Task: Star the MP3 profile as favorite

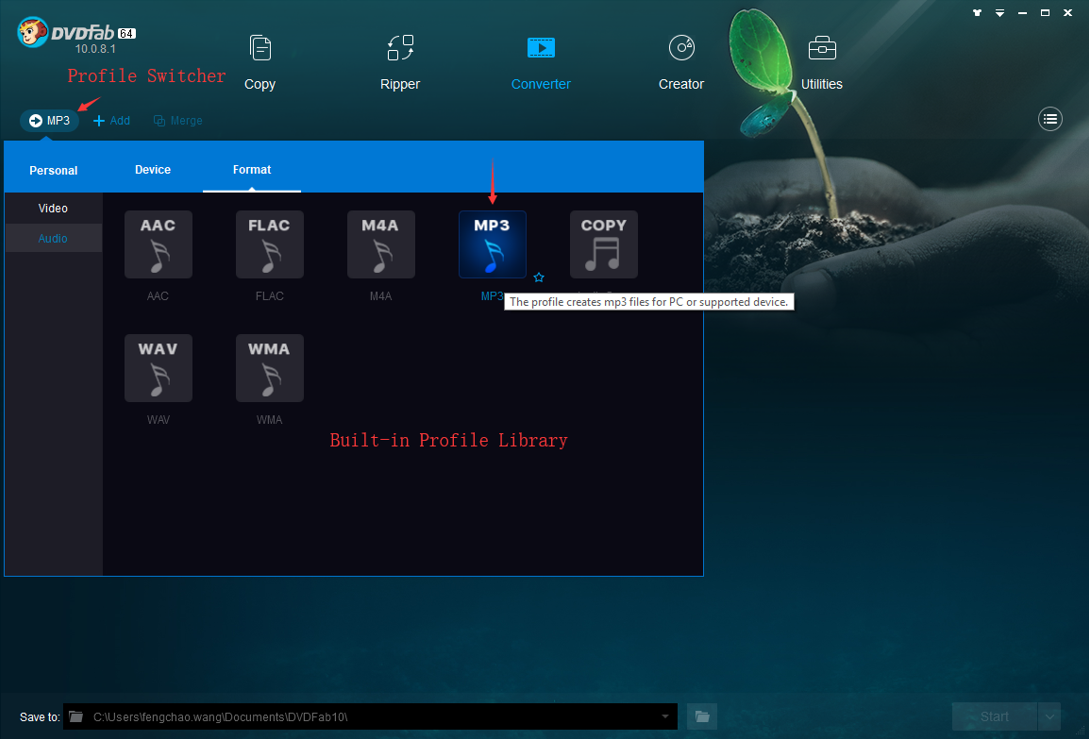Action: pyautogui.click(x=539, y=277)
